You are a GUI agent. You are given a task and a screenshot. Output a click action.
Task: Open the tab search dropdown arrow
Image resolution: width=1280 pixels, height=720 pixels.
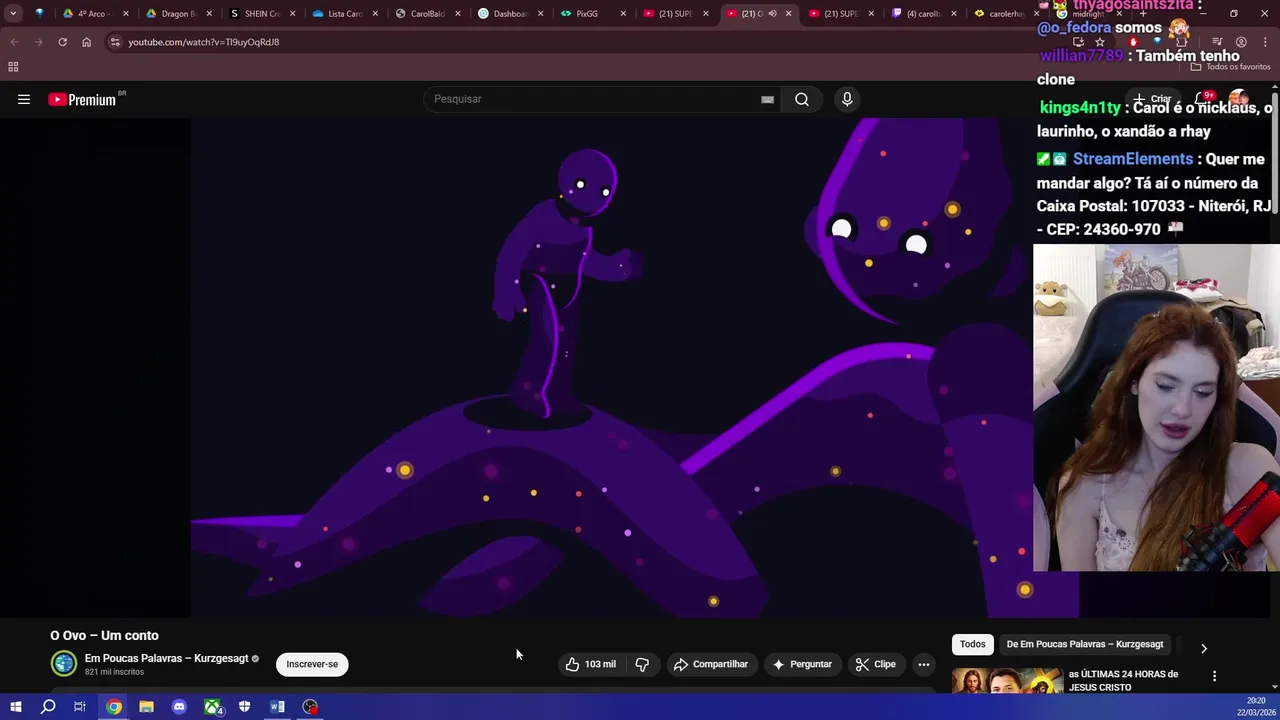pos(13,14)
